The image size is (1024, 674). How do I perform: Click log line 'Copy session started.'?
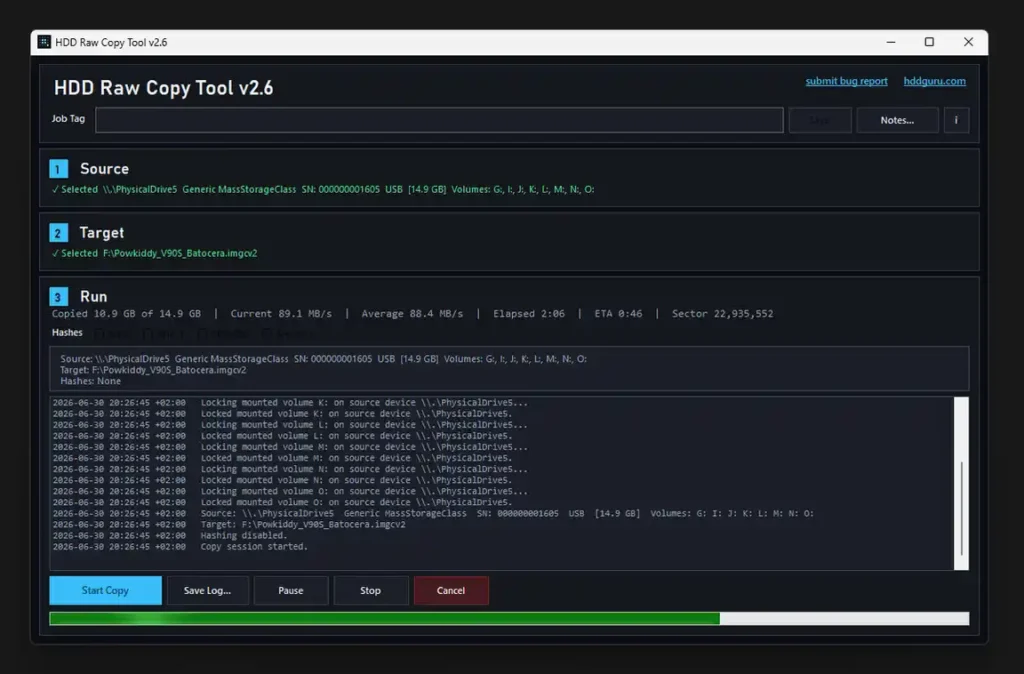[x=180, y=547]
